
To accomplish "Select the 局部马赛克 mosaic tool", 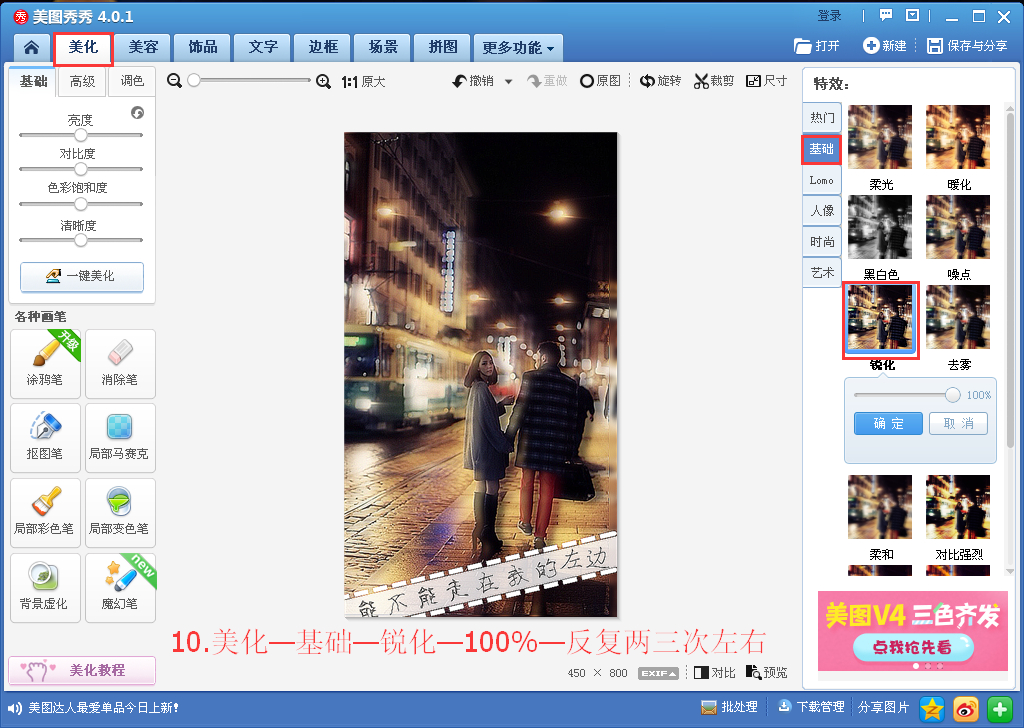I will [119, 436].
